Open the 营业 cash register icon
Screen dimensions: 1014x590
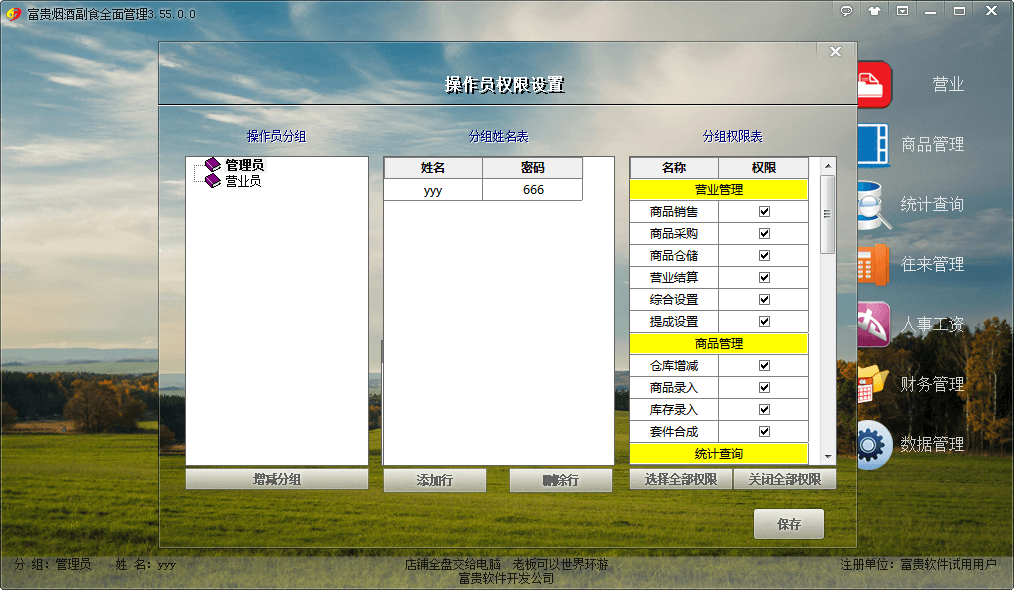tap(873, 84)
